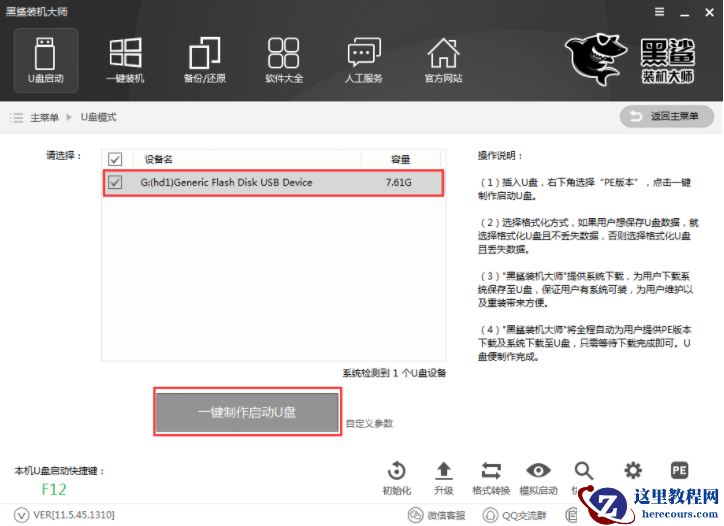Visit 官方网站 home icon
Viewport: 724px width, 526px height.
point(443,60)
